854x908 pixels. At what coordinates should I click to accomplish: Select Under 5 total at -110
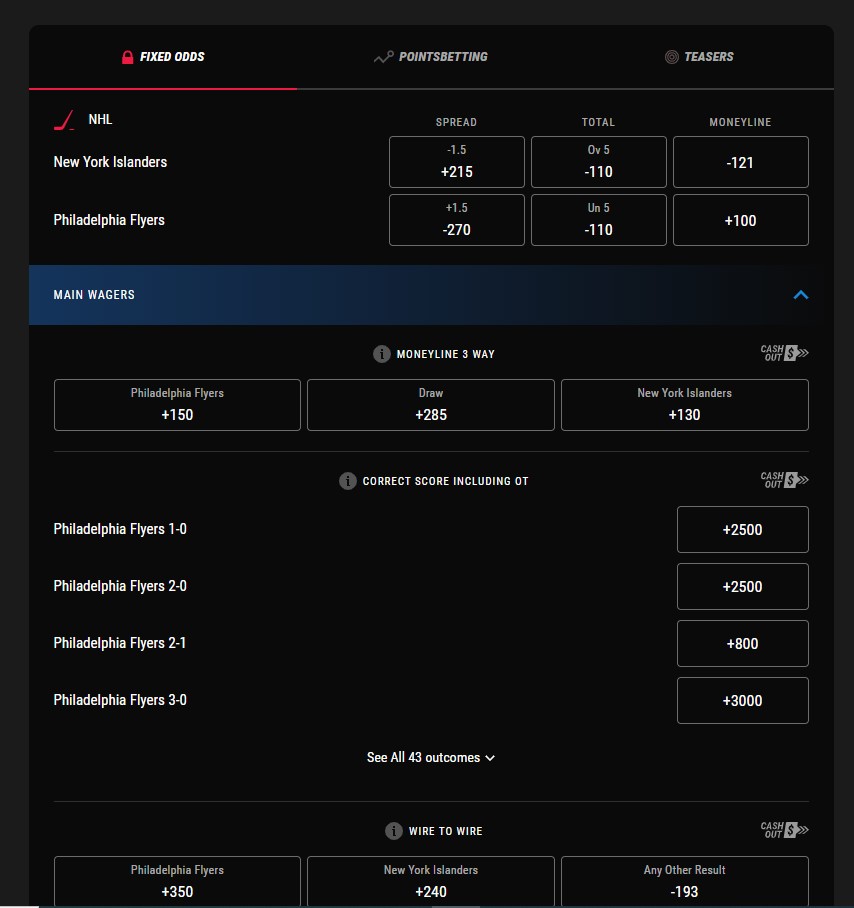pos(599,220)
